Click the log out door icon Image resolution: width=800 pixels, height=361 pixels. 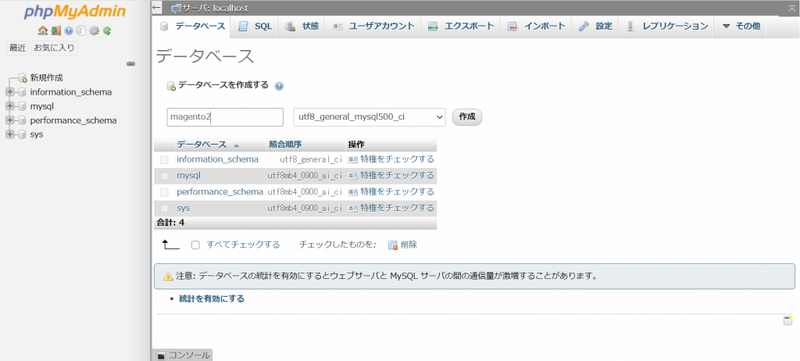pyautogui.click(x=56, y=31)
